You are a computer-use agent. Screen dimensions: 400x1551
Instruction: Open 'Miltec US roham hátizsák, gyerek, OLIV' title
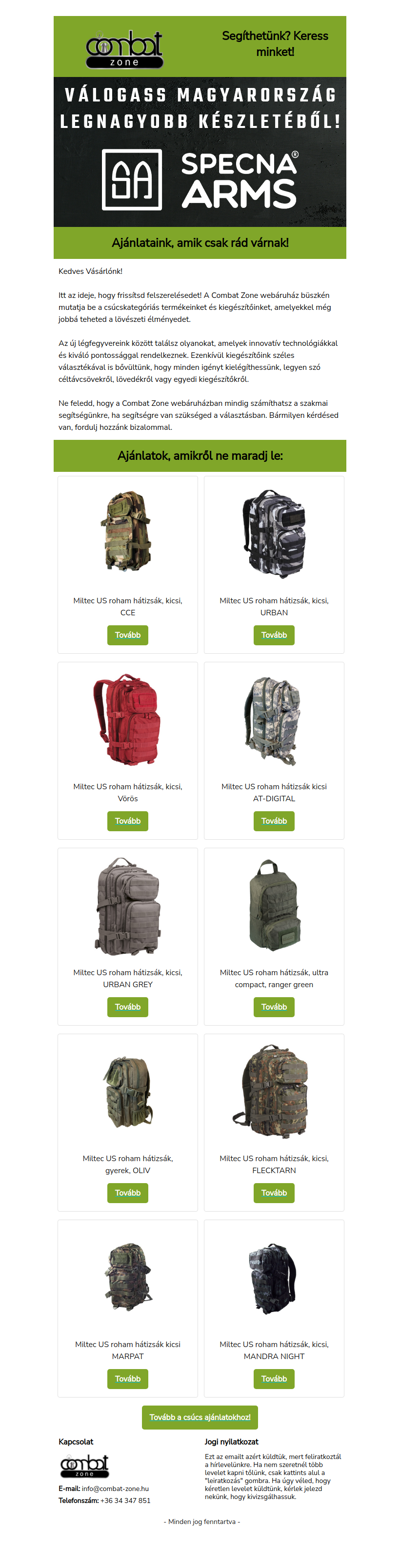(x=127, y=1164)
